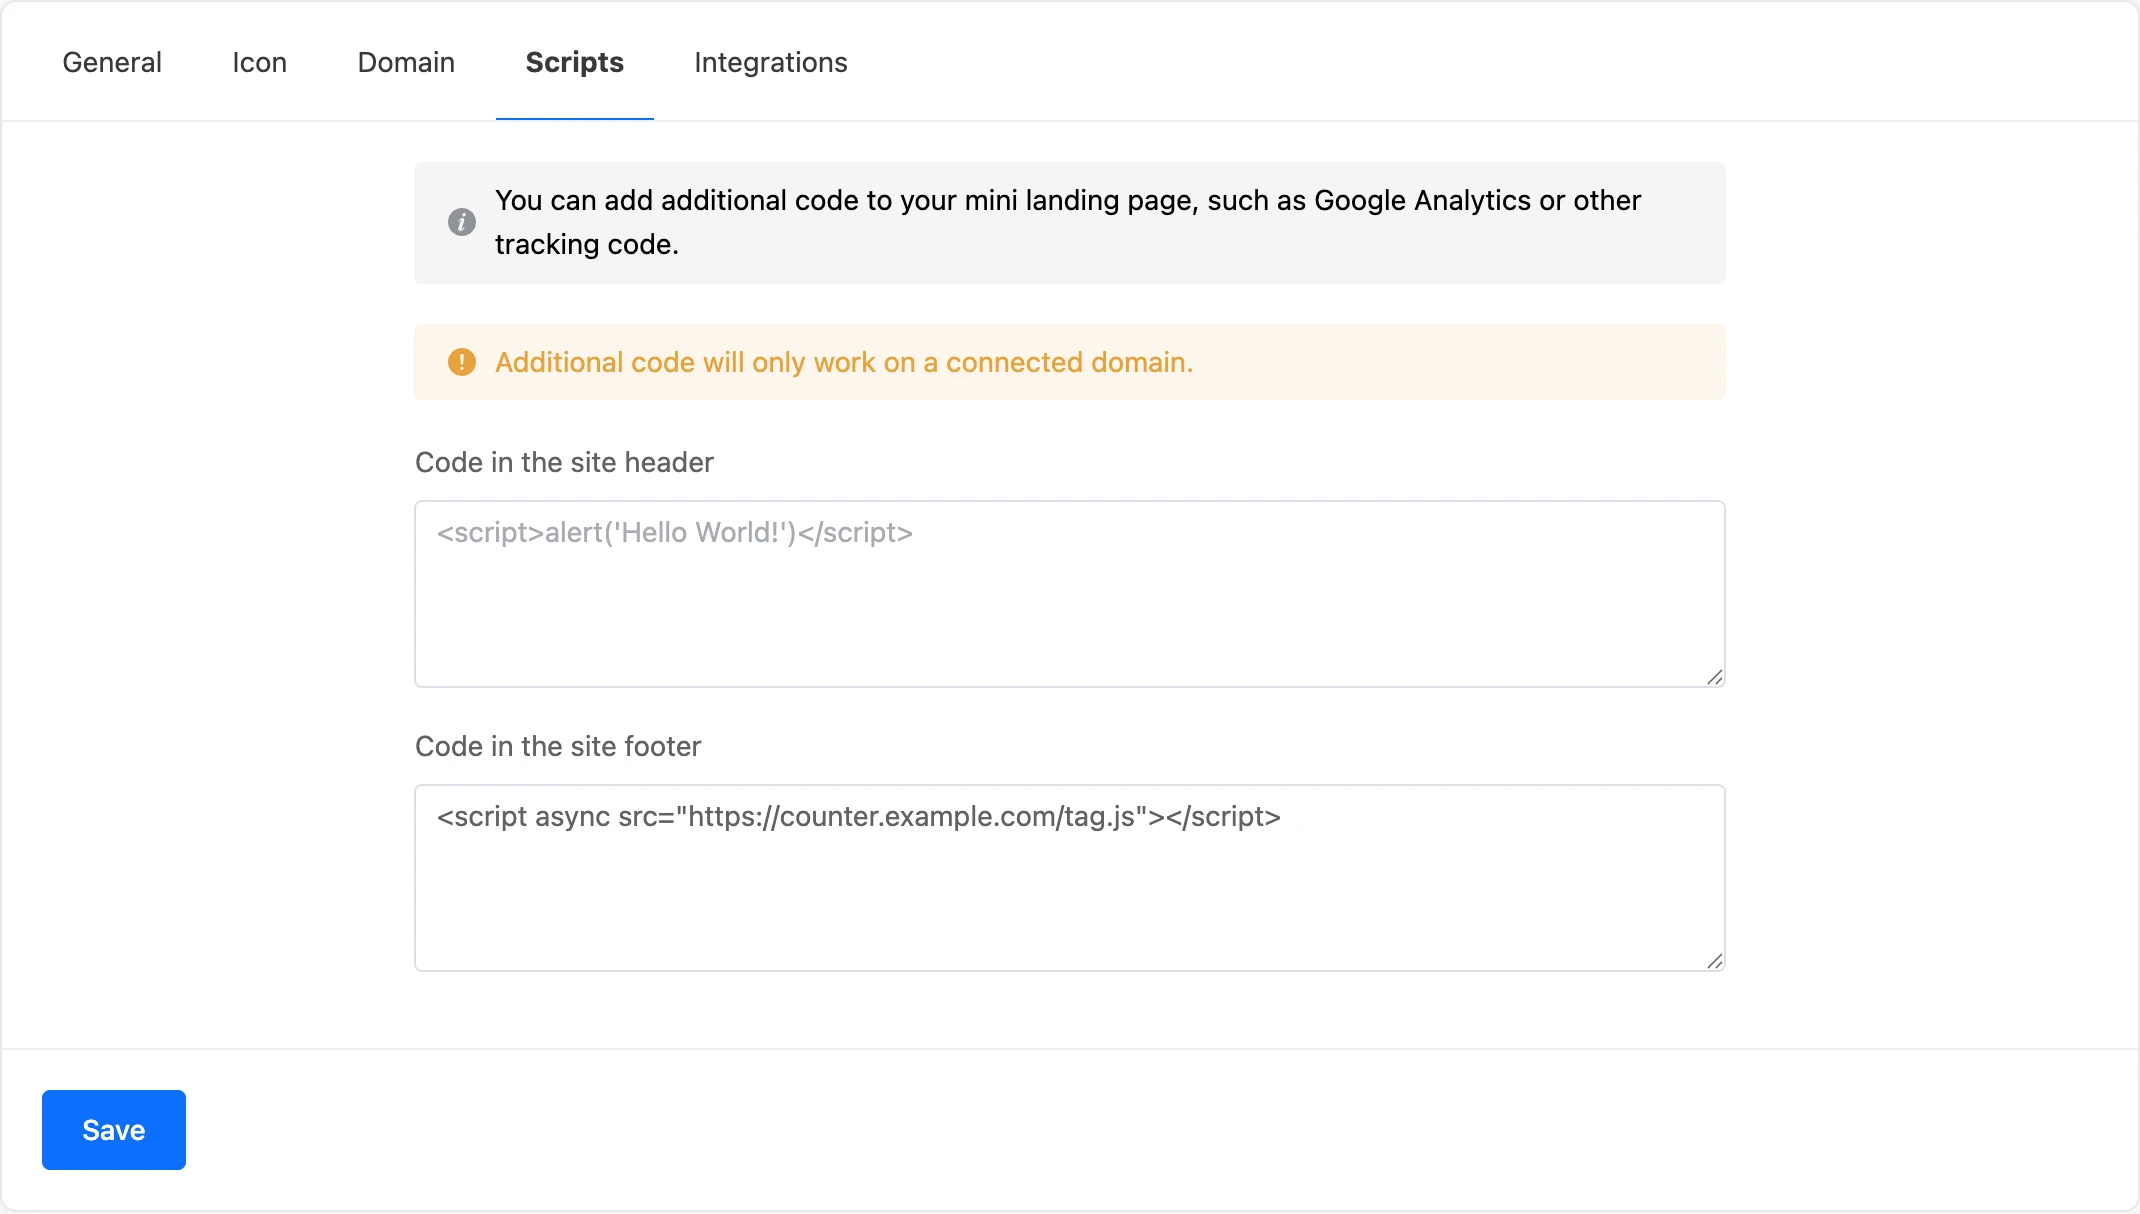The height and width of the screenshot is (1214, 2140).
Task: Focus the site footer code textarea
Action: (x=1070, y=878)
